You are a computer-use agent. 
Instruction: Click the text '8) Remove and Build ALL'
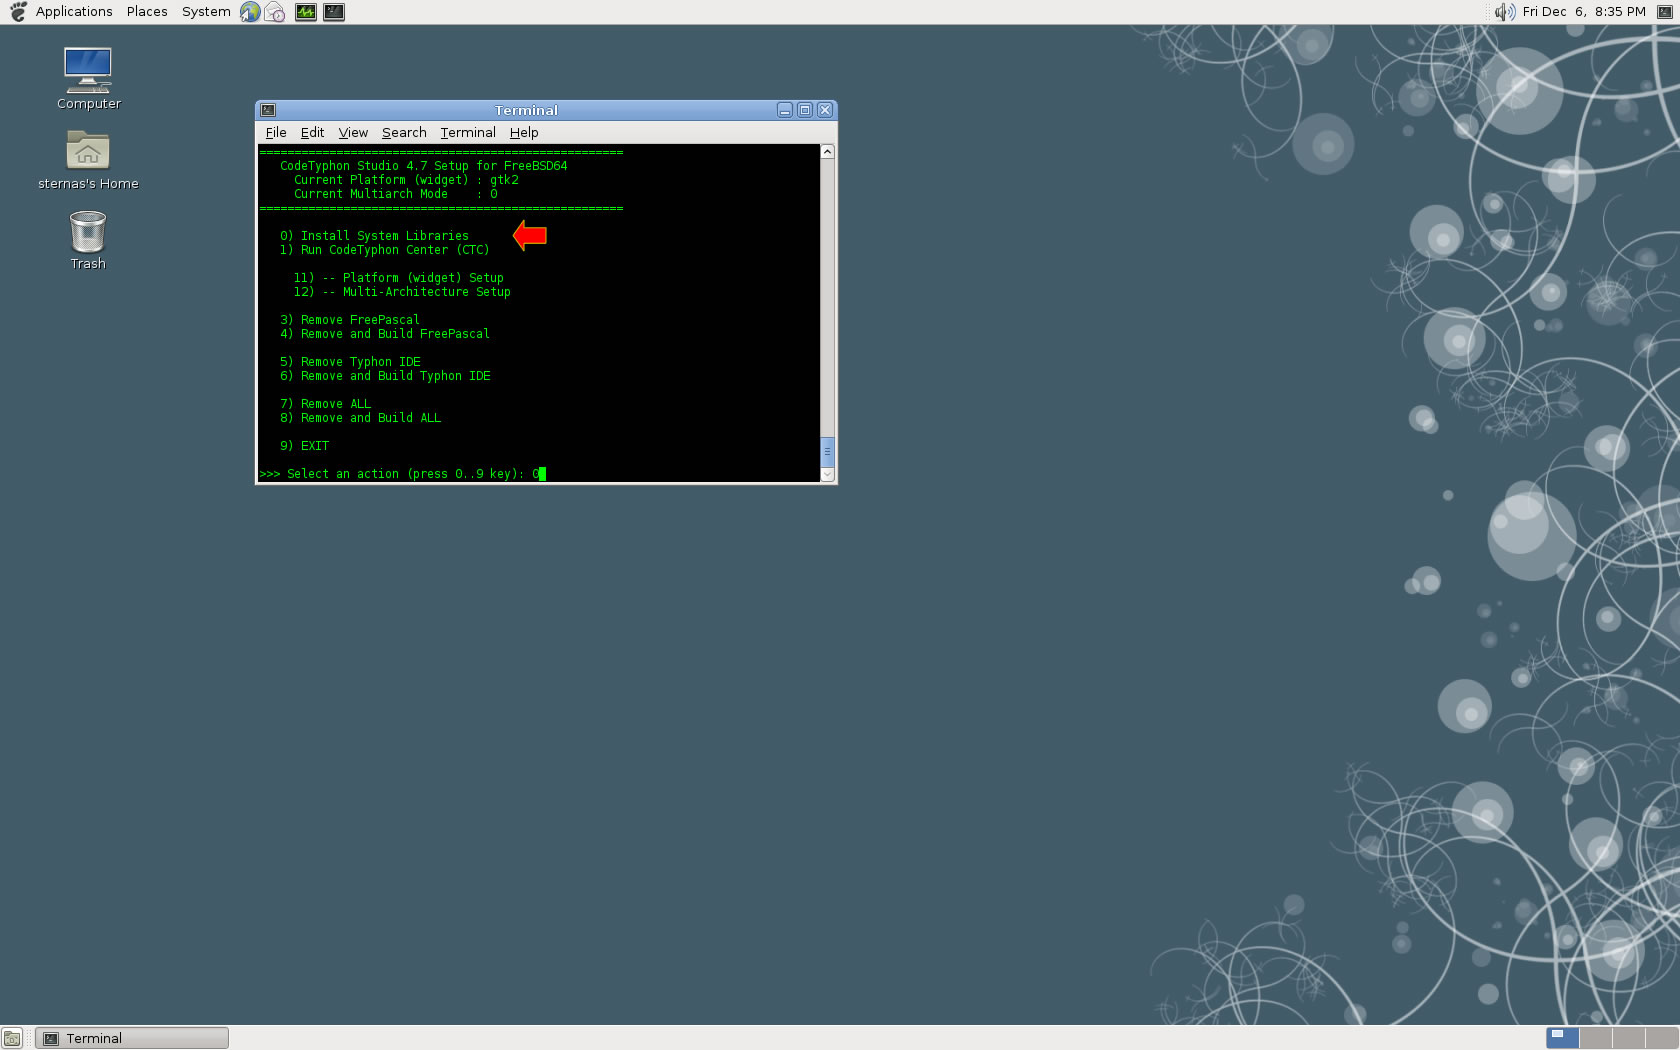[x=360, y=418]
